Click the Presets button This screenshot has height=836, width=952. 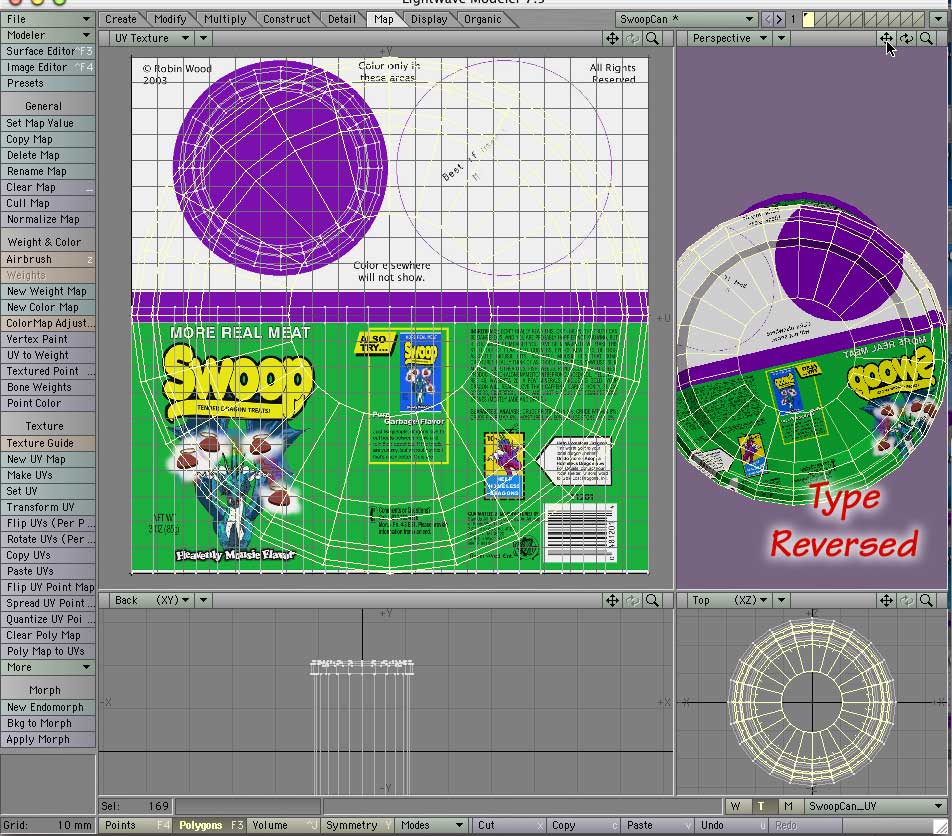tap(48, 83)
